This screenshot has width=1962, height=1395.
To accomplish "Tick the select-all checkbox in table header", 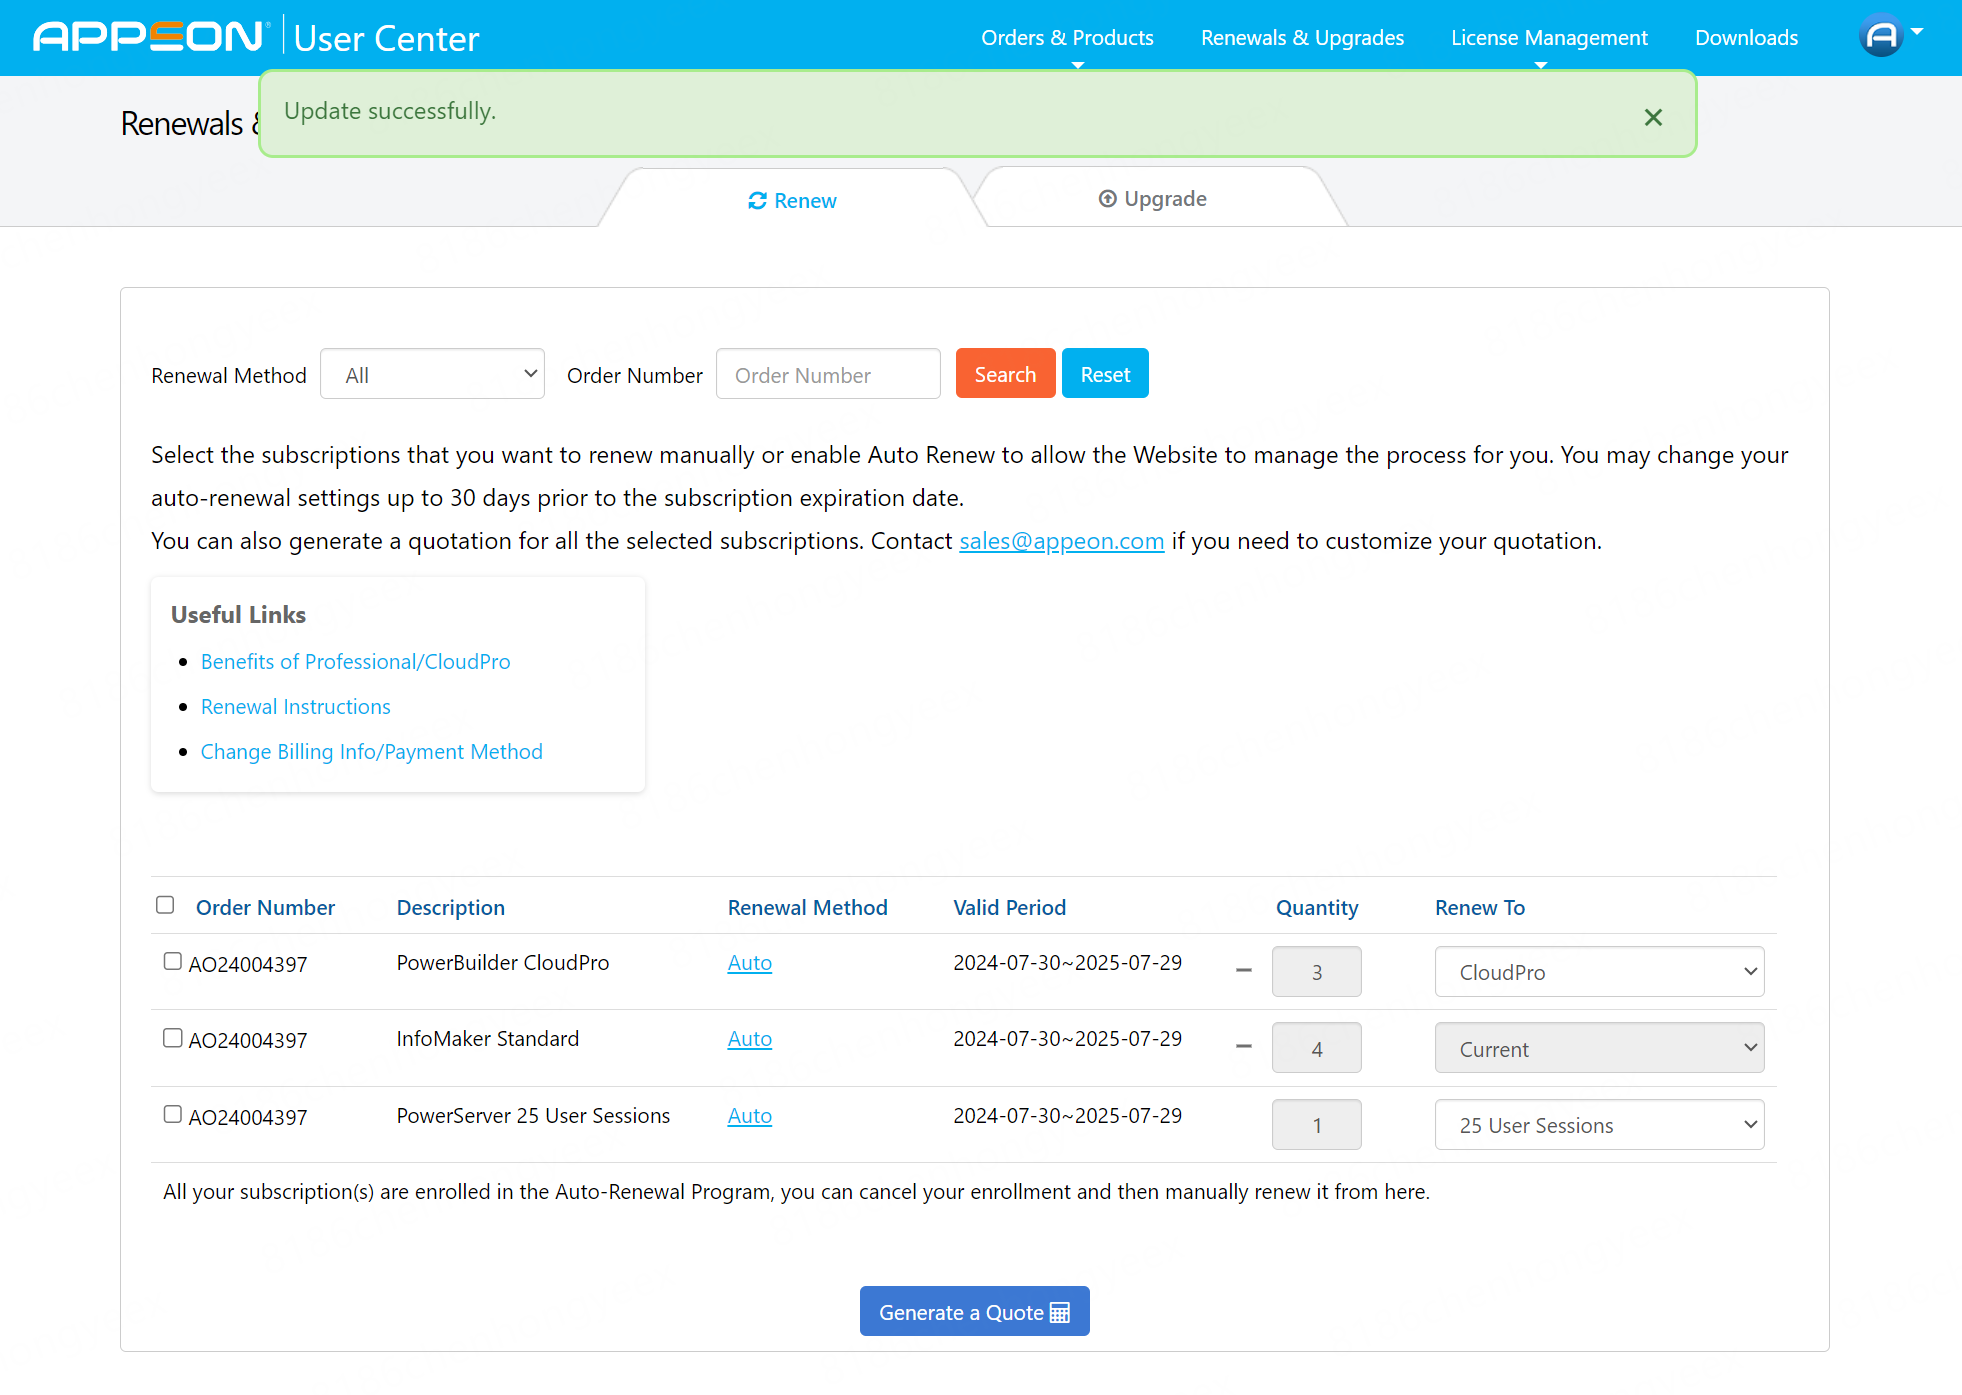I will [165, 905].
